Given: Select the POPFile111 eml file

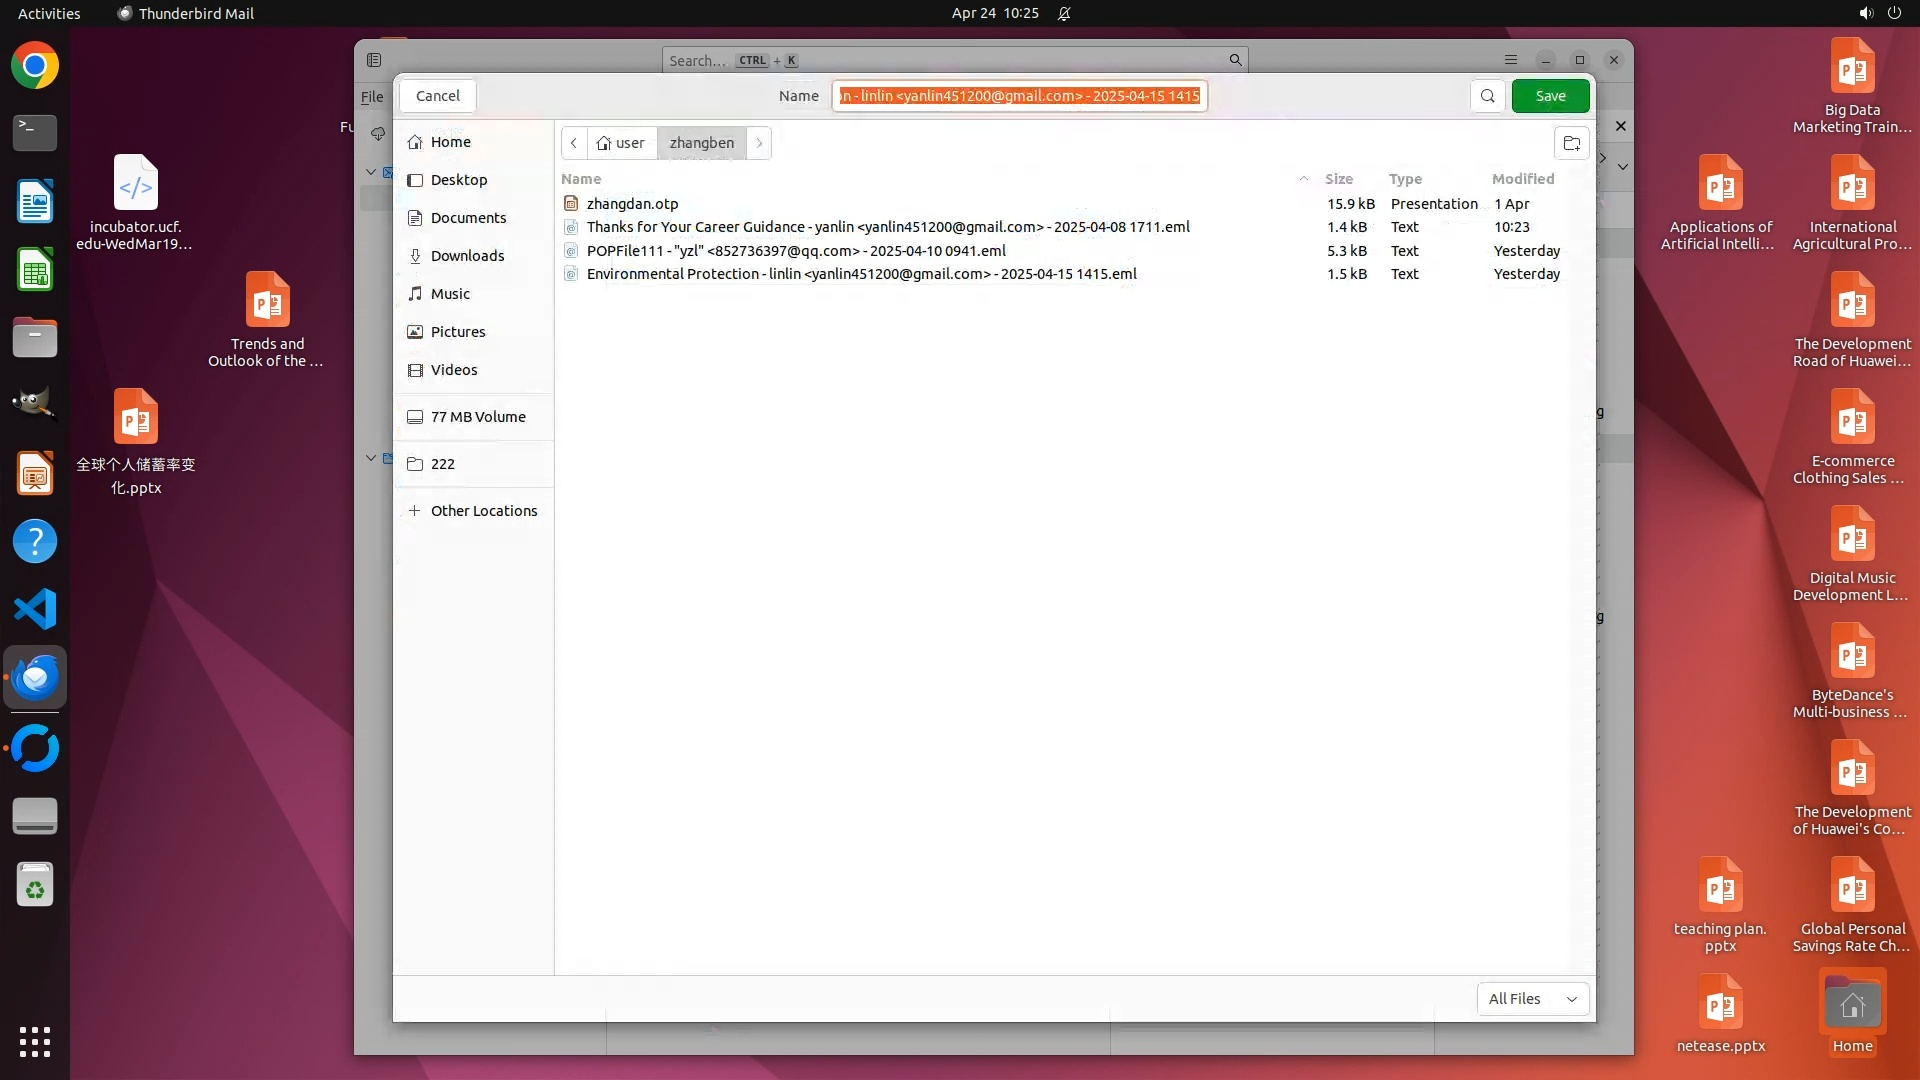Looking at the screenshot, I should (795, 251).
